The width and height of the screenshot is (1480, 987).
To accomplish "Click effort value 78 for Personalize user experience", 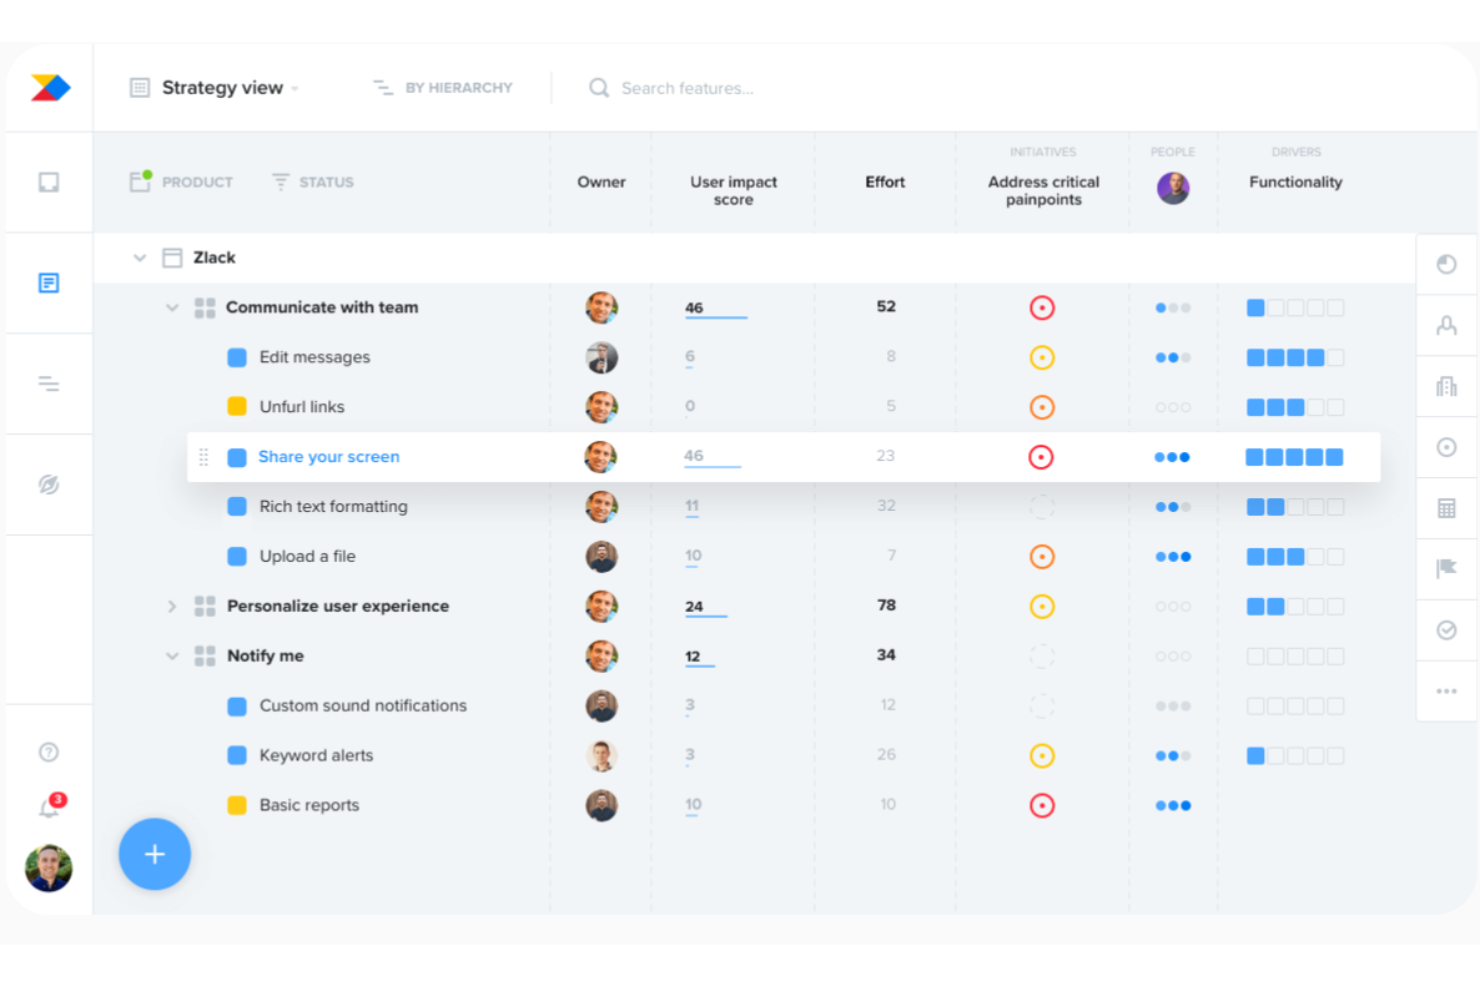I will [886, 605].
